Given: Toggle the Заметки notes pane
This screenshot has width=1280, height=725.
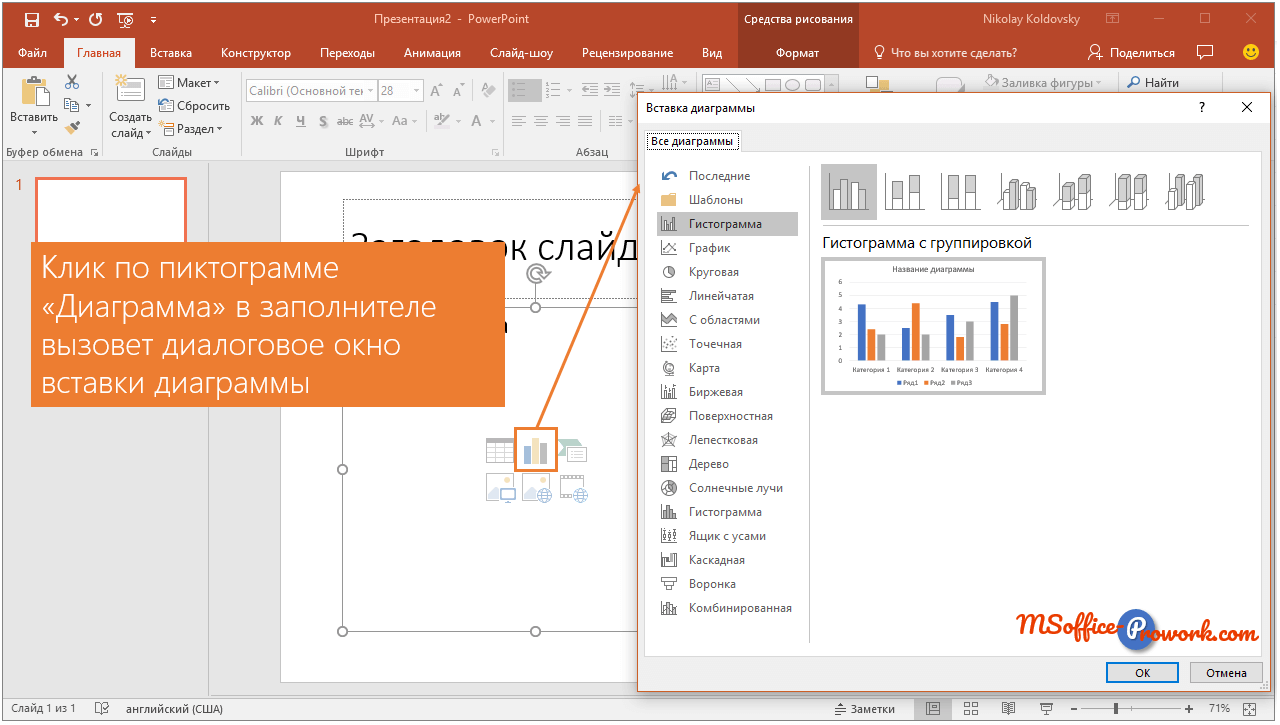Looking at the screenshot, I should (865, 709).
